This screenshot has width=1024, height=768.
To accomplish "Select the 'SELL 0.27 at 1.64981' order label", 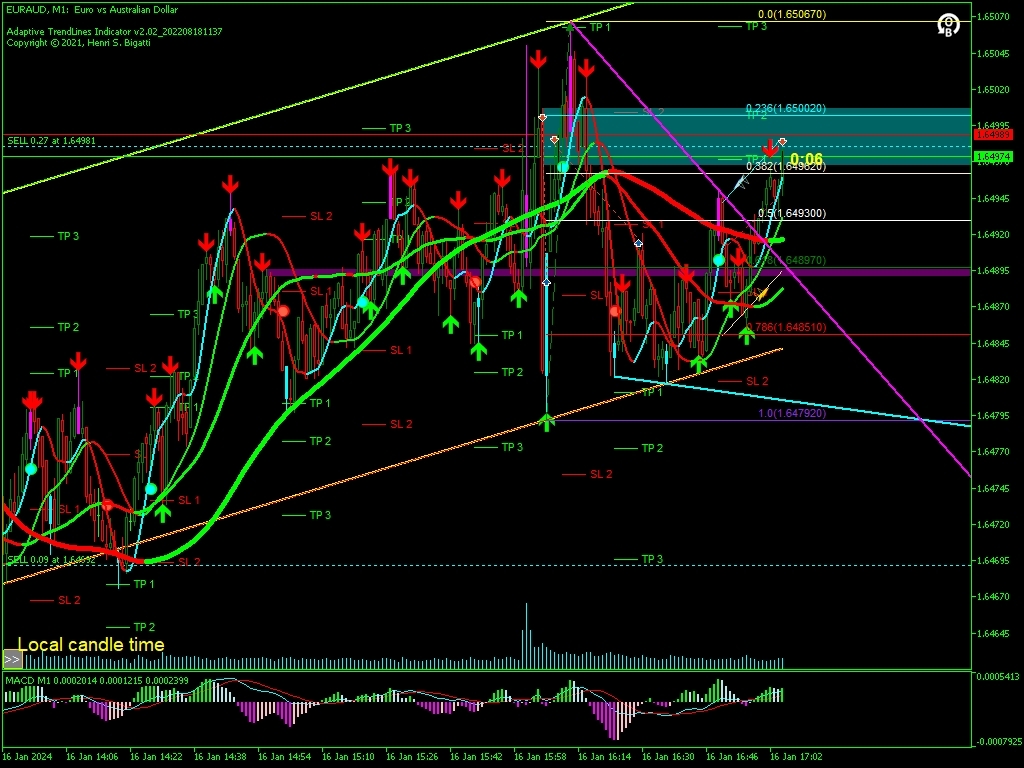I will coord(52,140).
